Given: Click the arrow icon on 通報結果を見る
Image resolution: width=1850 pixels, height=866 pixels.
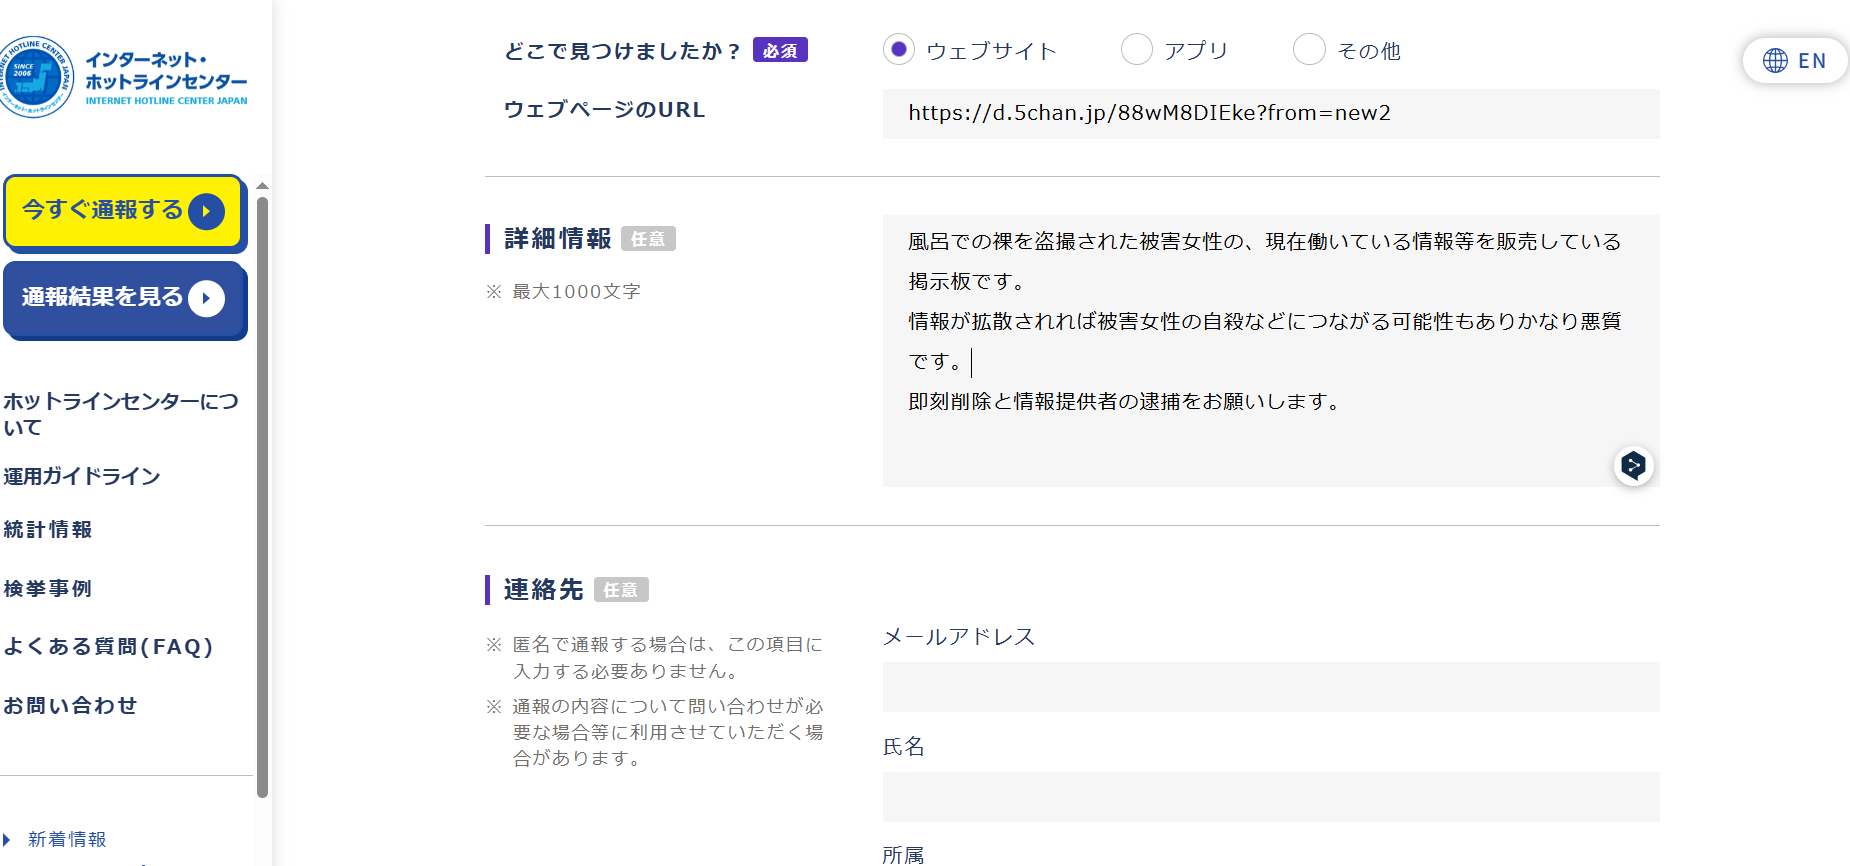Looking at the screenshot, I should 207,298.
